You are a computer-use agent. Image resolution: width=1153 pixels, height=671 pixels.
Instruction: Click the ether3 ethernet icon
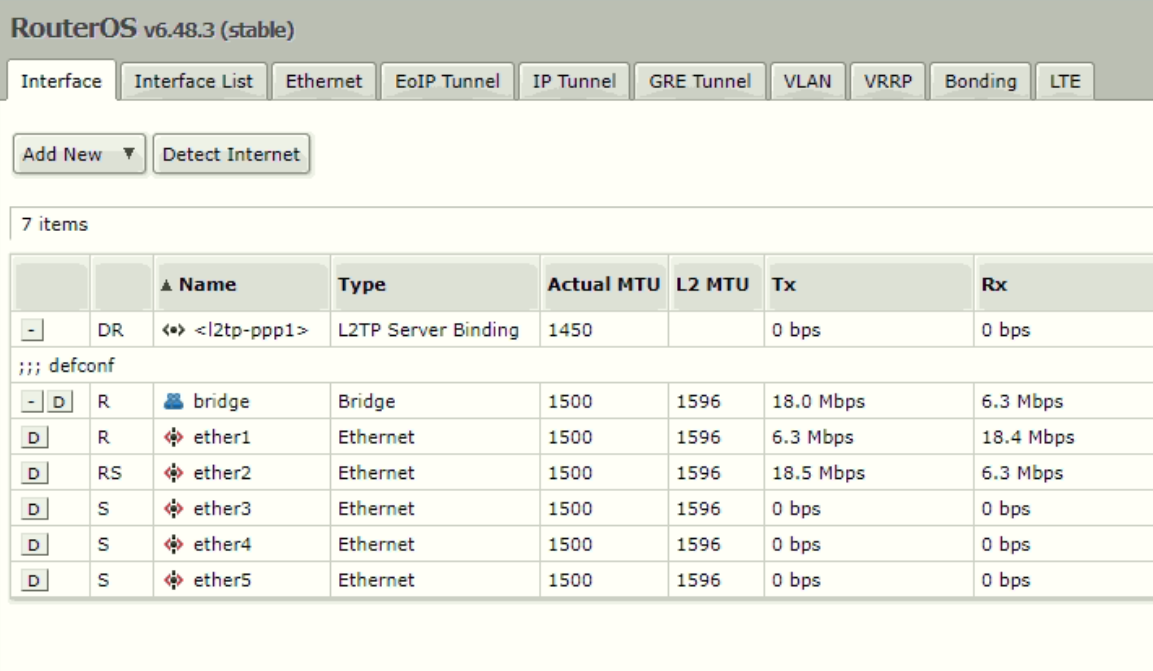174,509
